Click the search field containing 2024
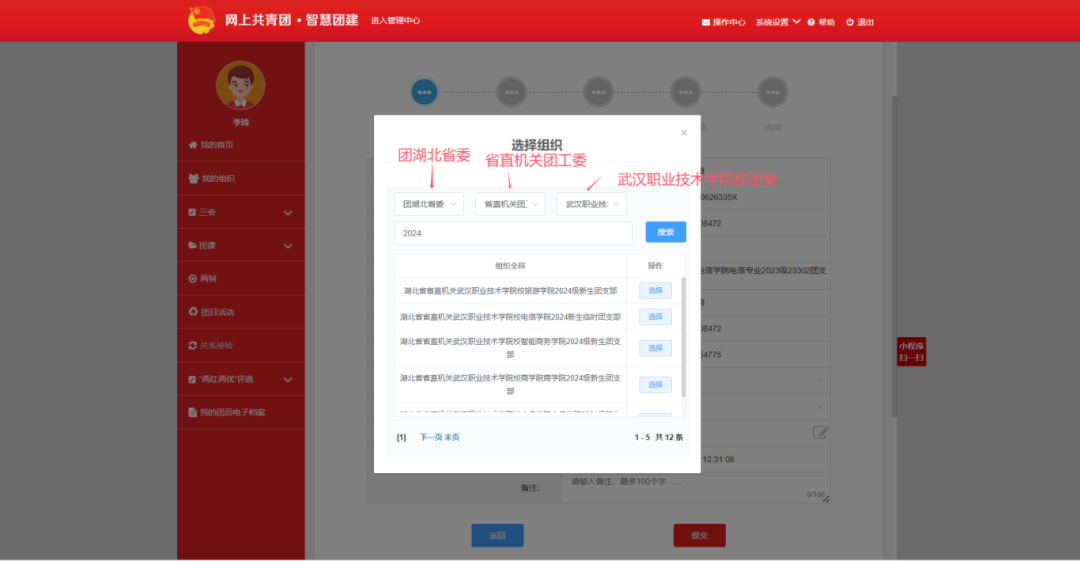This screenshot has width=1080, height=561. (x=513, y=233)
